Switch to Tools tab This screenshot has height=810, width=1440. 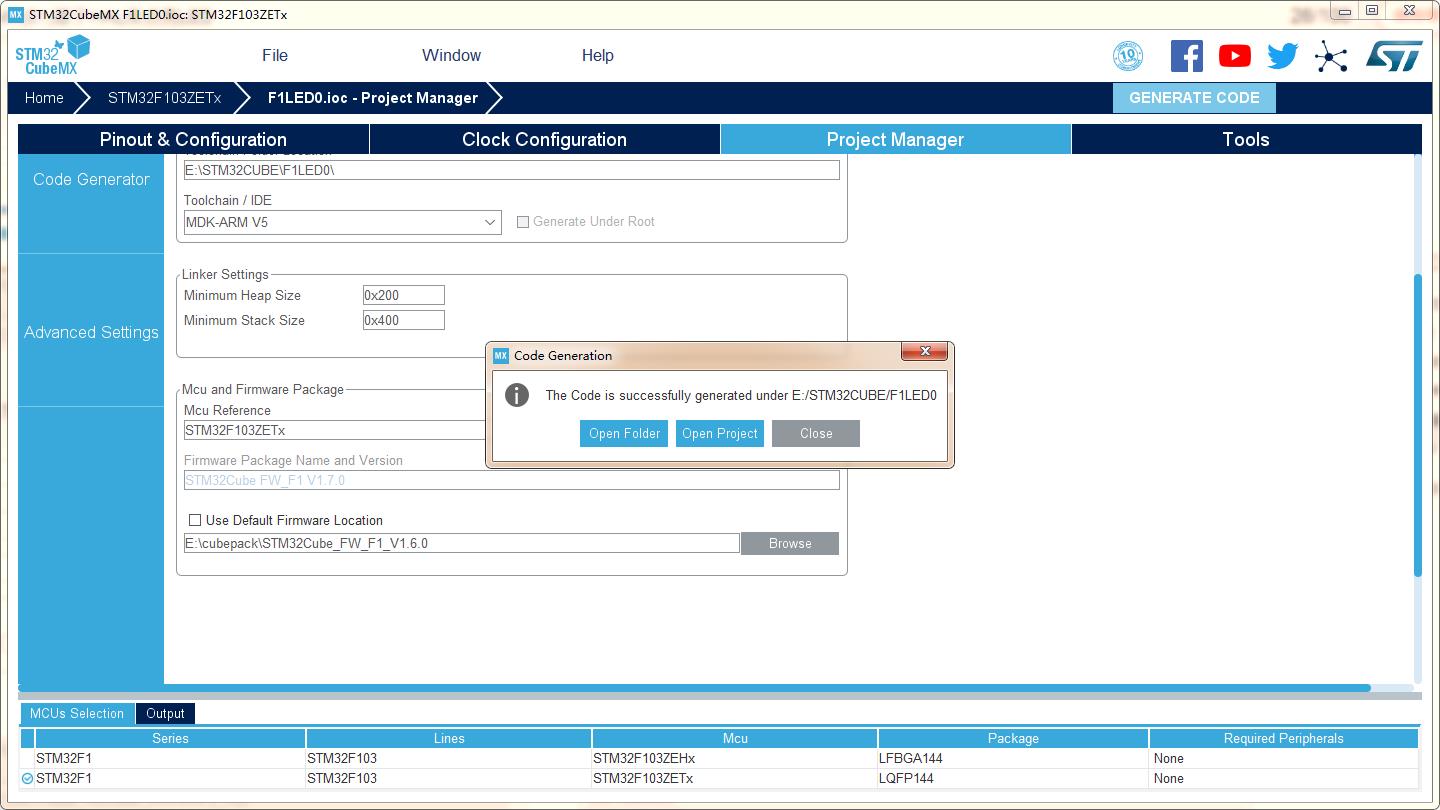(x=1246, y=139)
